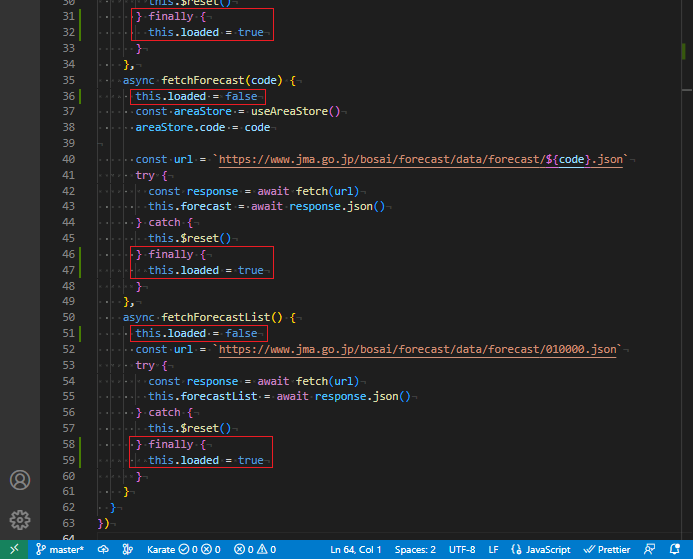
Task: Click the cloud publish changes icon
Action: point(103,549)
